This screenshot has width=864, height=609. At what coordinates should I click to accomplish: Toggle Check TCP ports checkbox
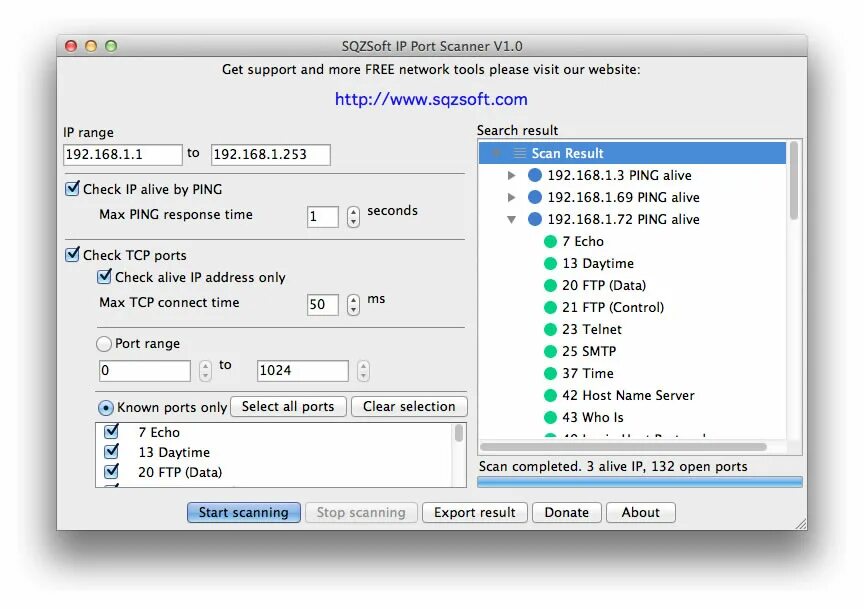(x=72, y=254)
